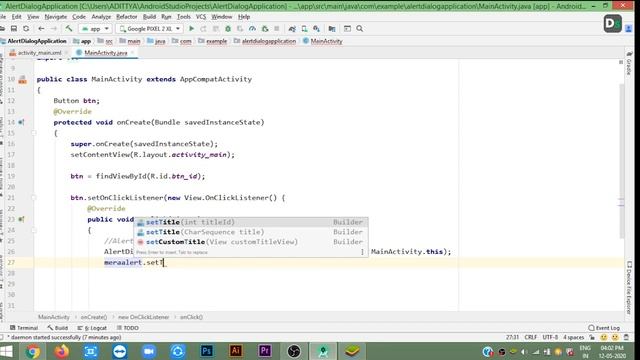
Task: Open the File menu
Action: pyautogui.click(x=3, y=17)
